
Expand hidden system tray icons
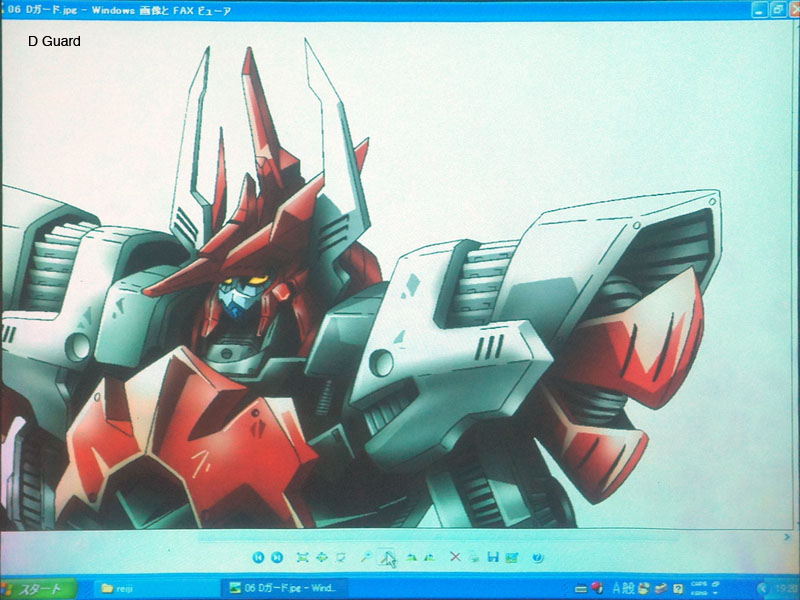[762, 588]
